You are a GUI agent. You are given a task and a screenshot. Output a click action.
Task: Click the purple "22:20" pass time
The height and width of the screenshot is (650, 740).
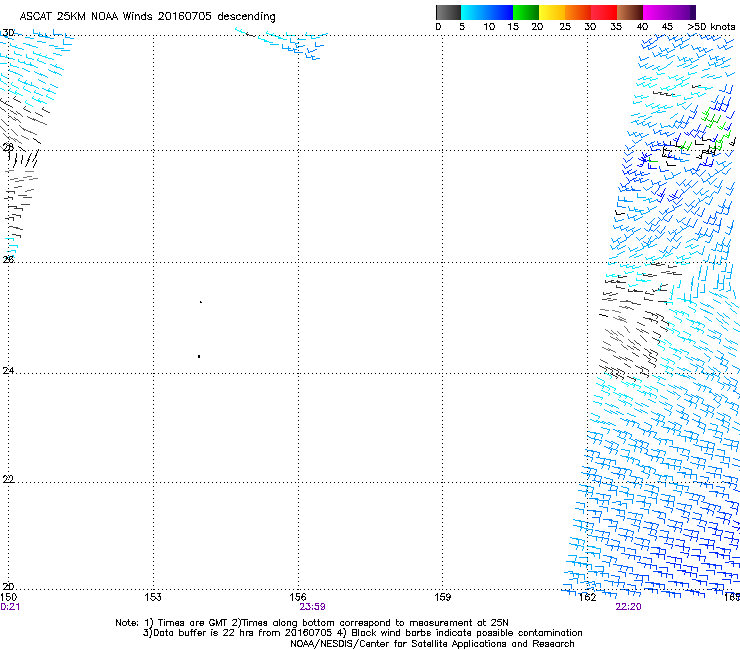pyautogui.click(x=628, y=607)
